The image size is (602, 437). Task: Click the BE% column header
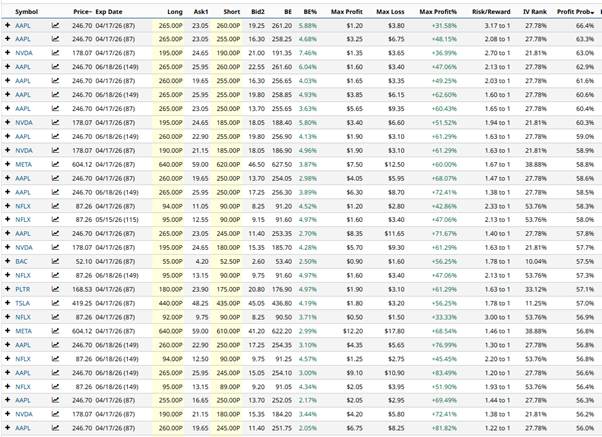tap(310, 12)
